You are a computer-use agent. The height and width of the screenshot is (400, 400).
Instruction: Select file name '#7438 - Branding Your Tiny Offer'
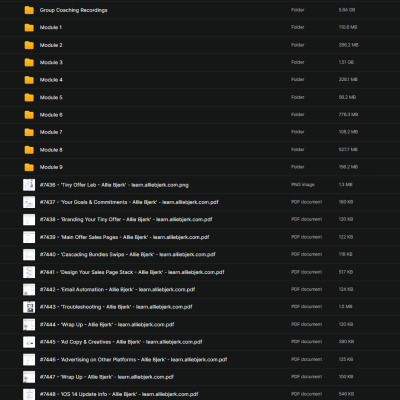pos(126,219)
